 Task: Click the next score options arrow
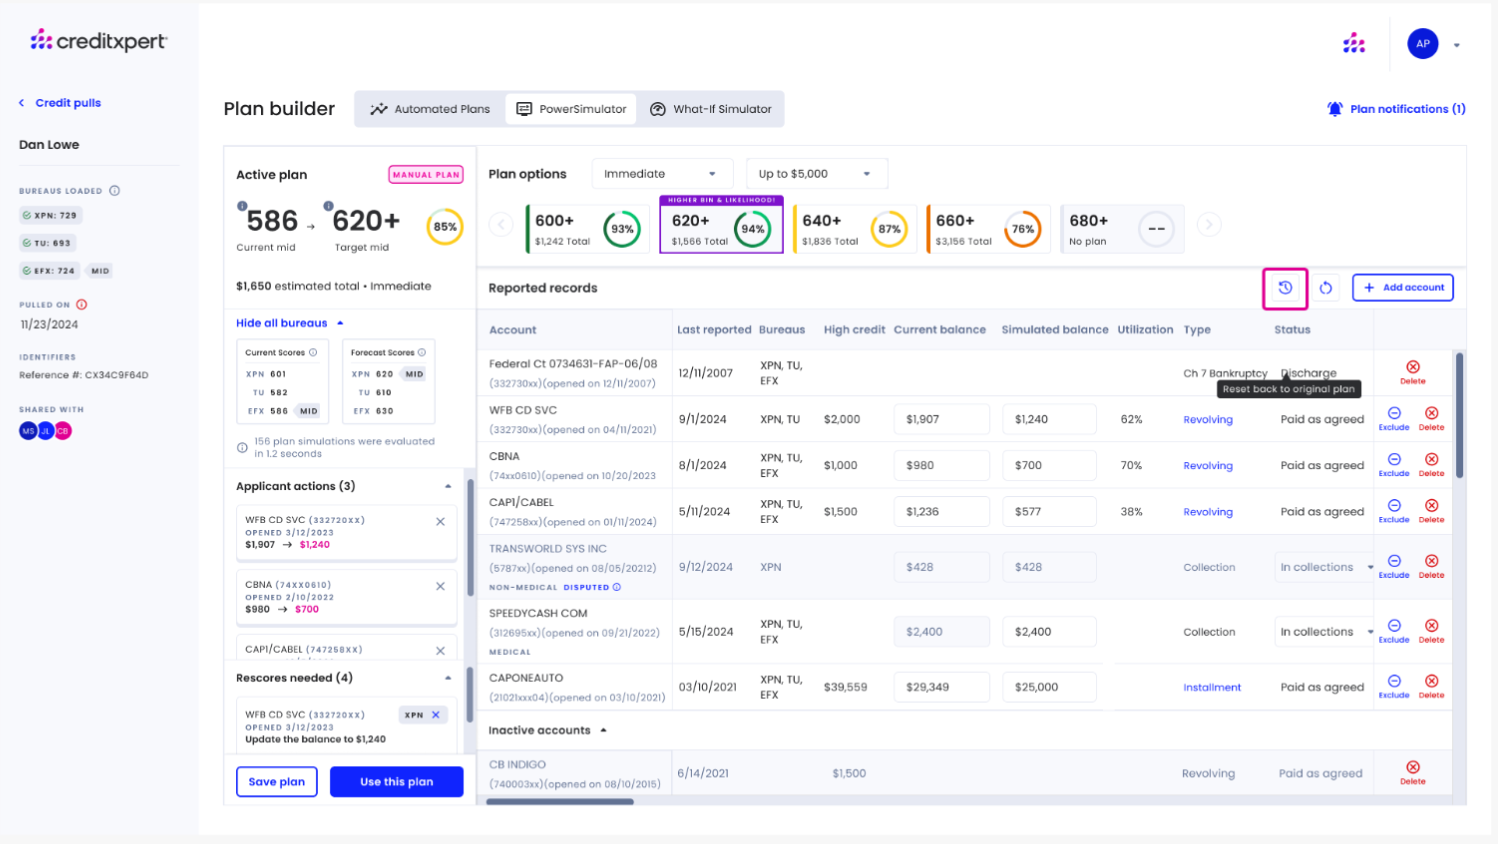(1208, 225)
